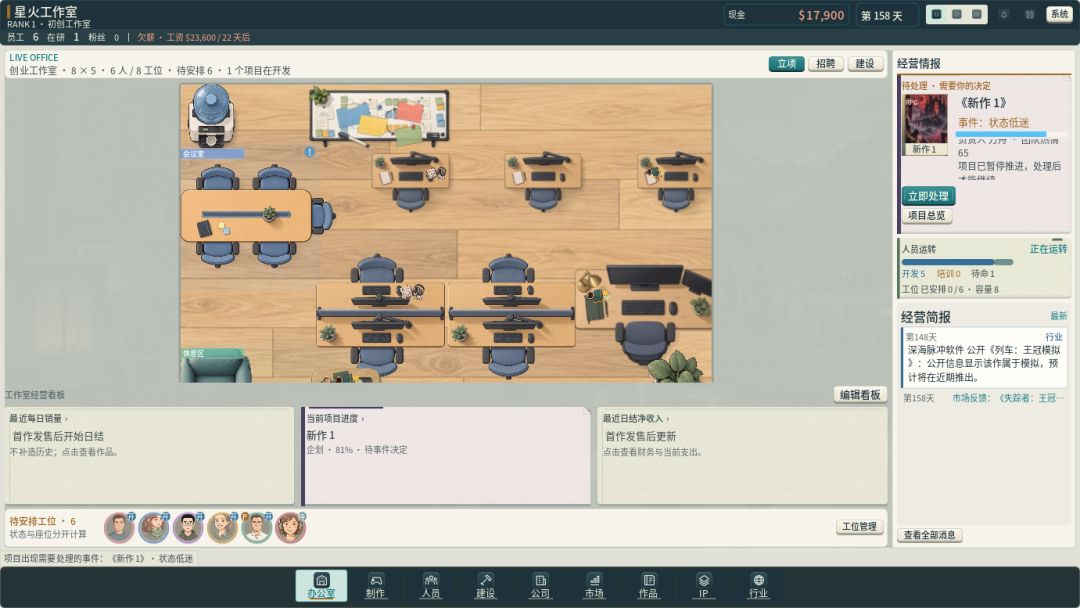Click the 立项 new project button
Screen dimensions: 1080x608
pyautogui.click(x=786, y=64)
